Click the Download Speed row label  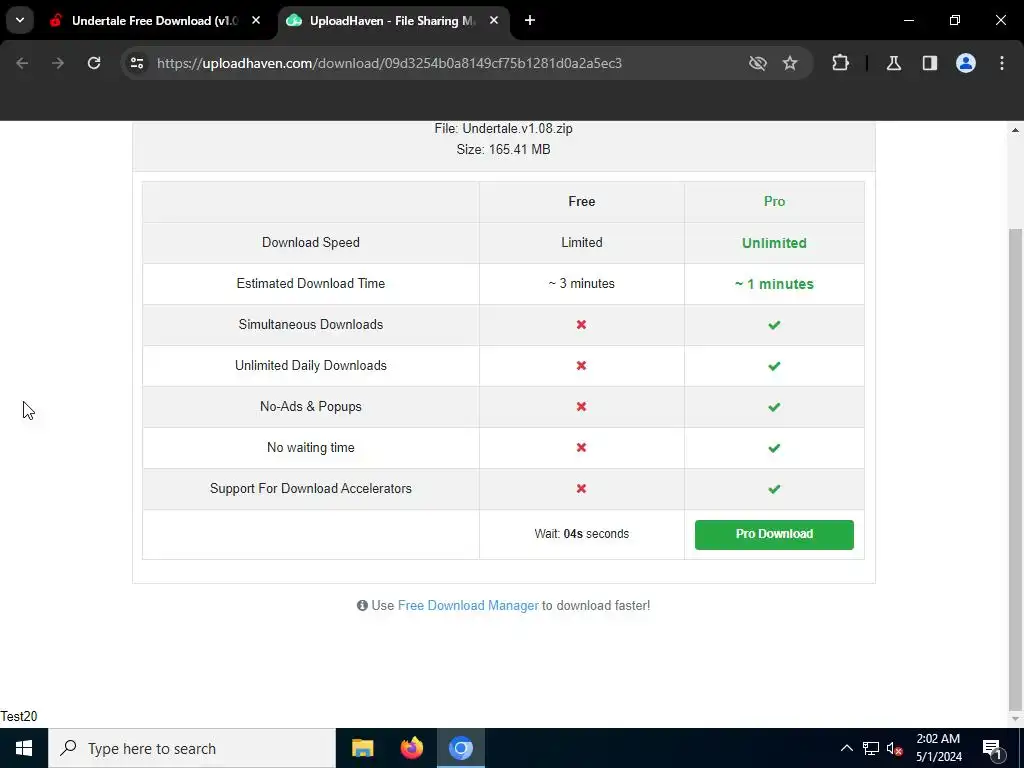pyautogui.click(x=311, y=242)
